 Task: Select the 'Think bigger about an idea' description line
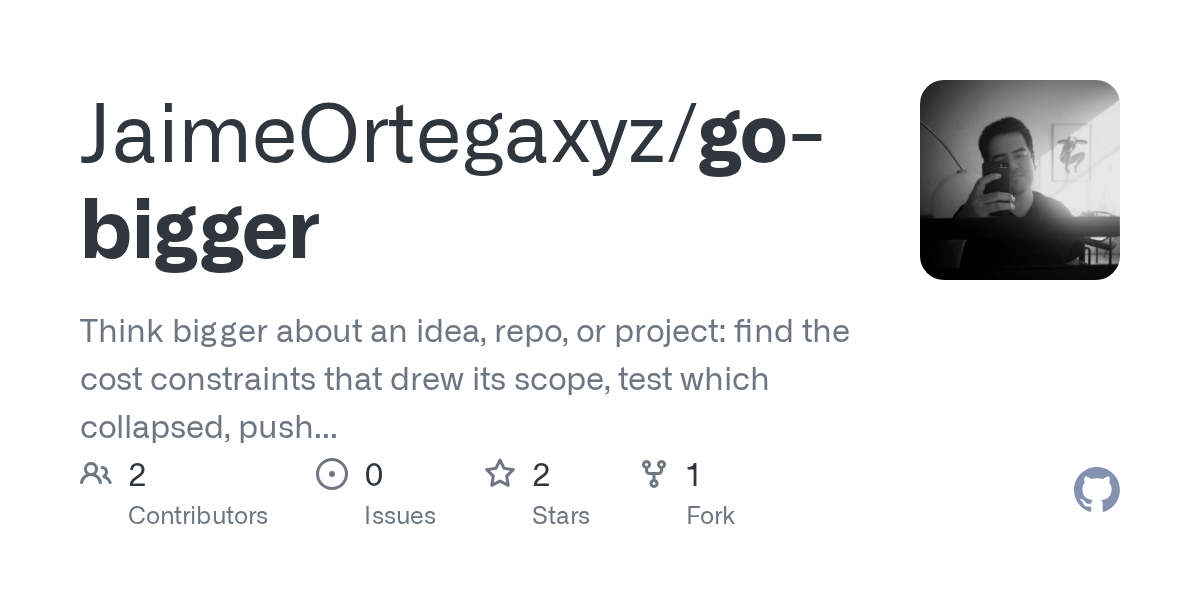[x=465, y=332]
